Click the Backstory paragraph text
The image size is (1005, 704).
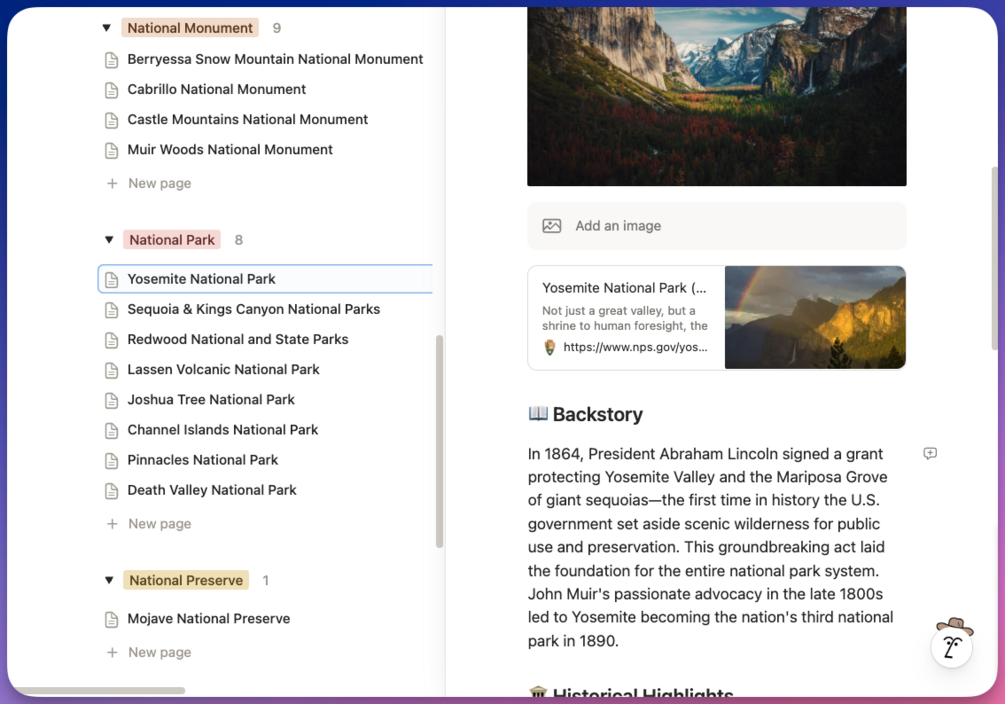pos(710,547)
